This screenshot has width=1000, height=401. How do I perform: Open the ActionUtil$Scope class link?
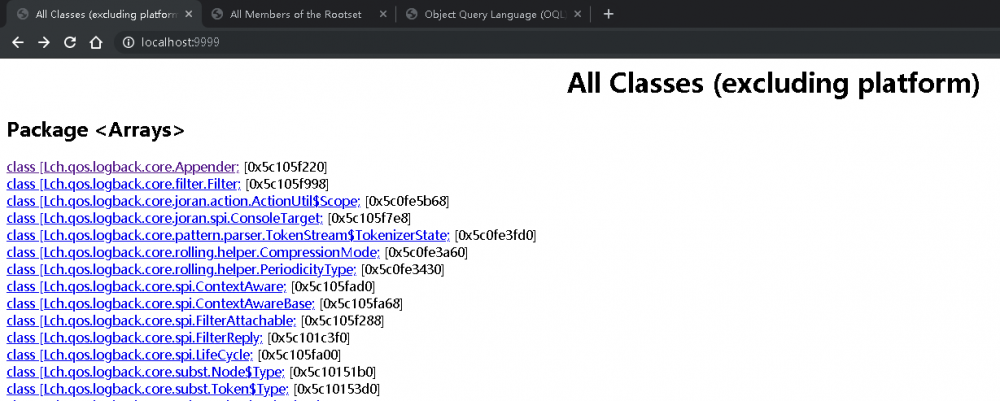pos(183,201)
